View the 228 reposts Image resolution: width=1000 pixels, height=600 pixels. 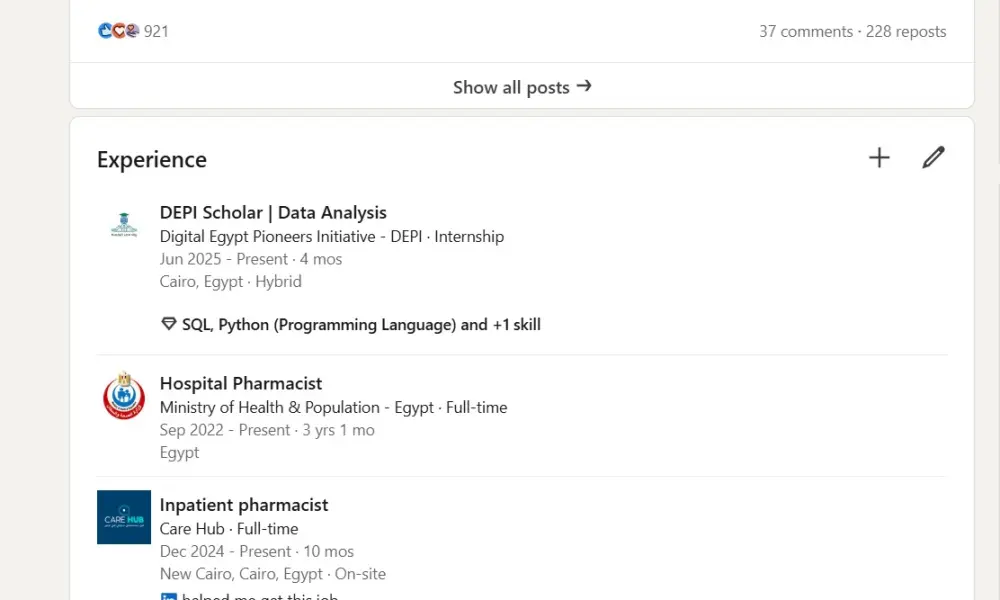click(x=906, y=31)
